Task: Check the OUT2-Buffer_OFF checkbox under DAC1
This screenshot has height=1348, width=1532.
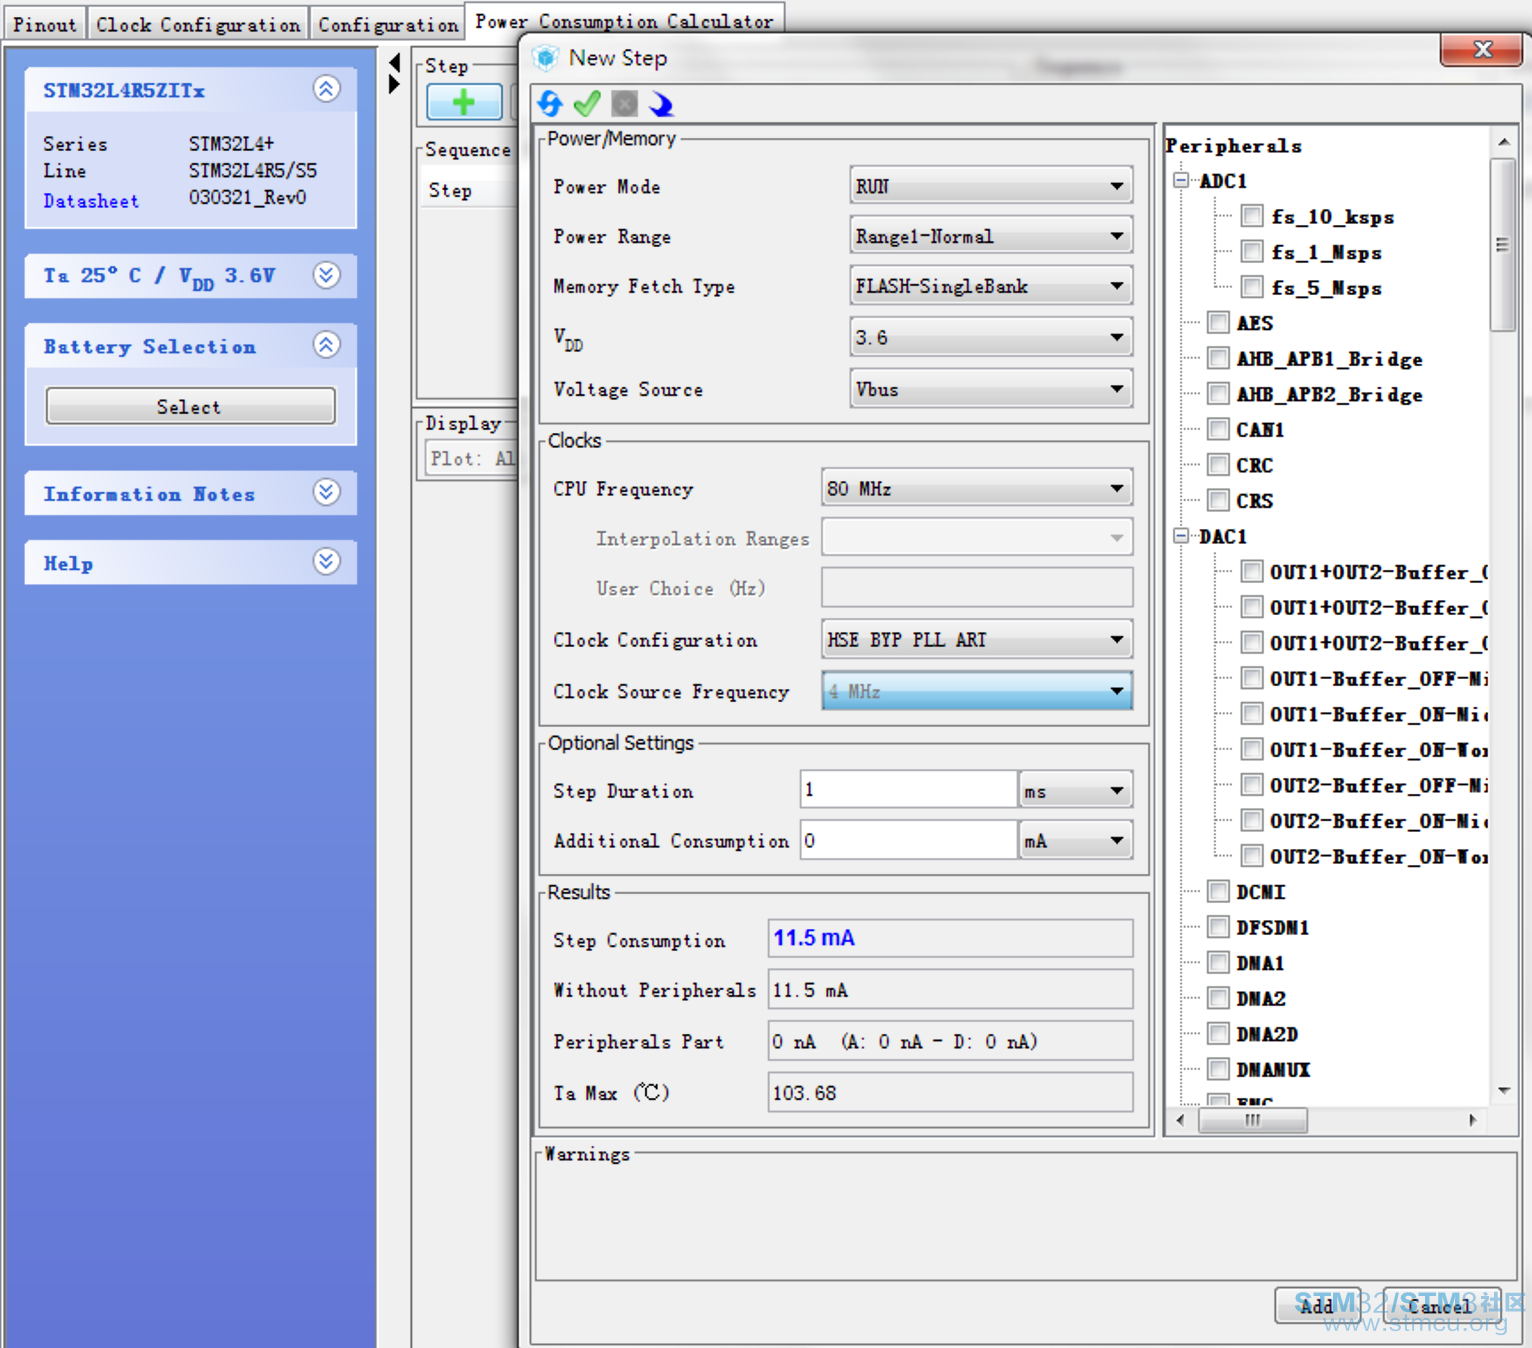Action: coord(1252,785)
